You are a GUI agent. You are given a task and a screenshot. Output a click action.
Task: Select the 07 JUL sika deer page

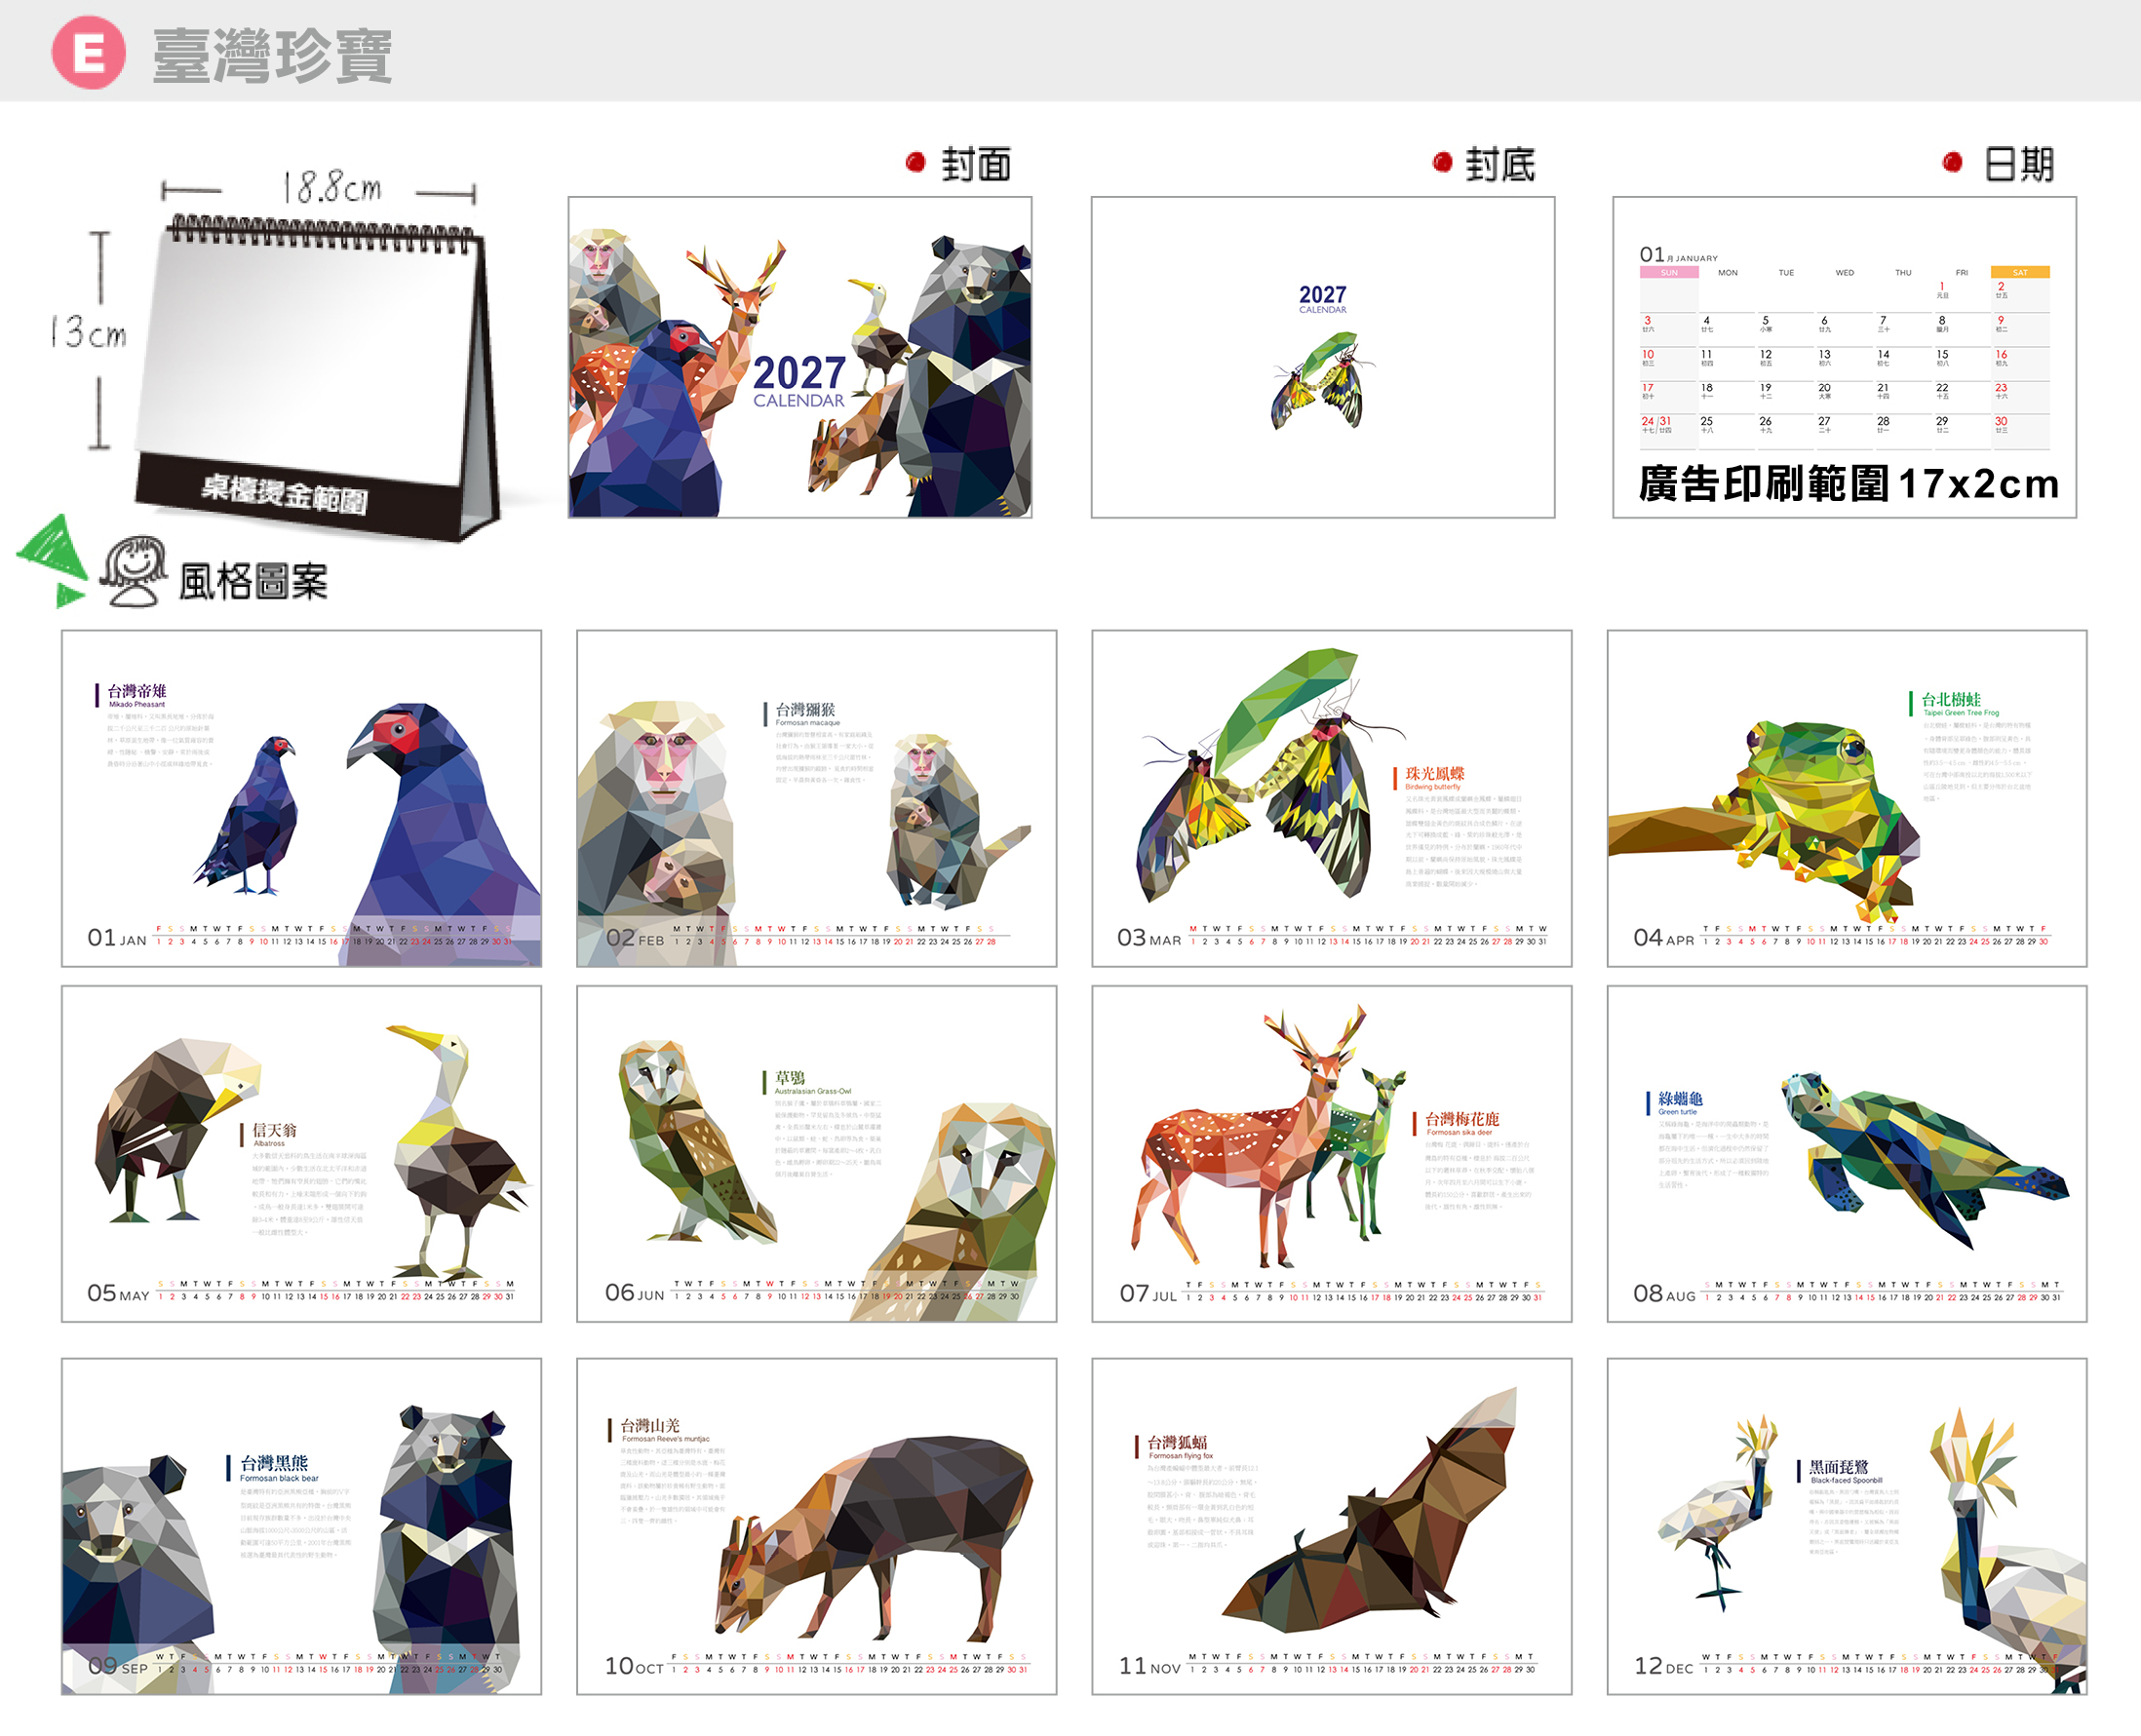[1331, 1154]
